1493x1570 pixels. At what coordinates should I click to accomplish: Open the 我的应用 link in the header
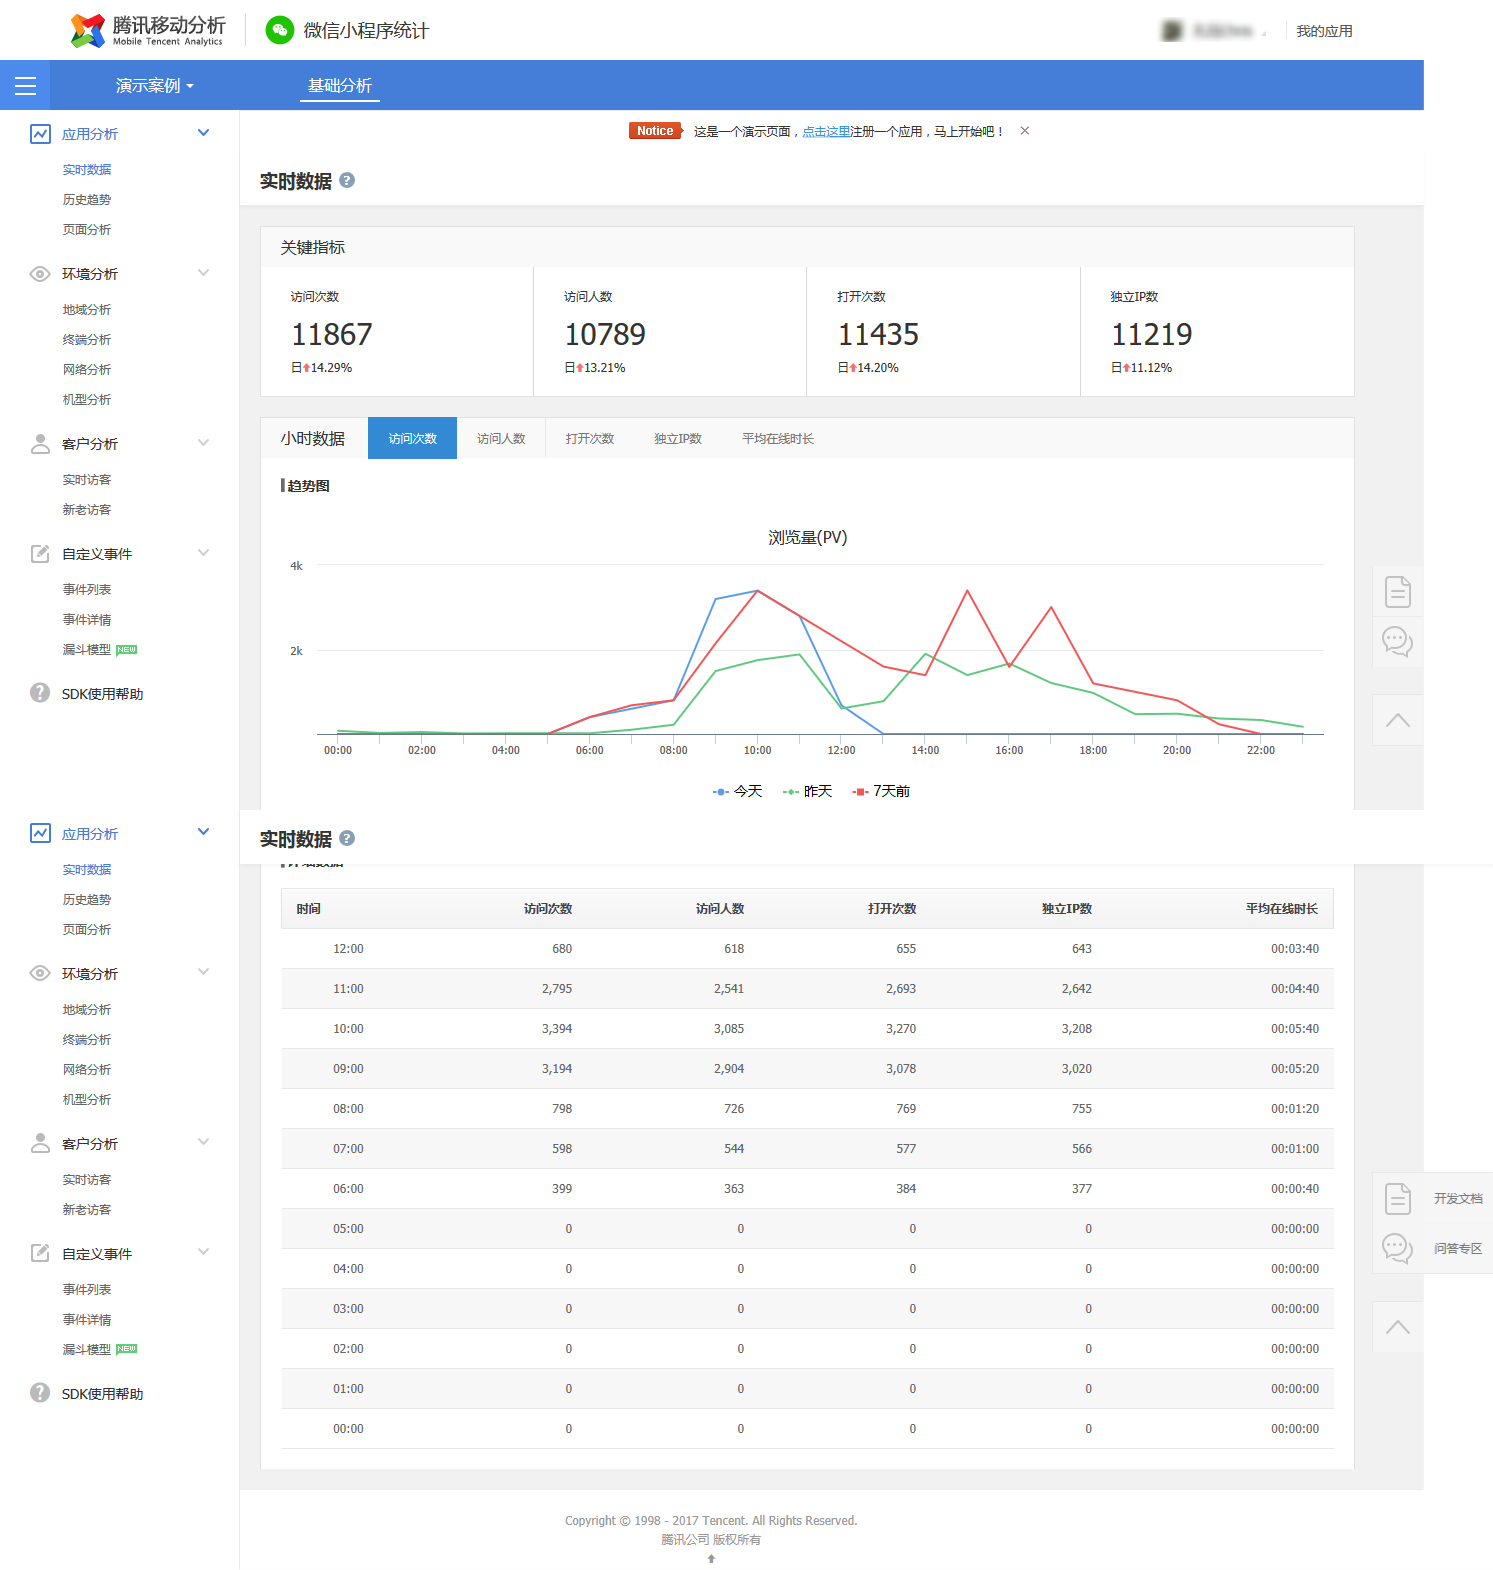pos(1324,31)
